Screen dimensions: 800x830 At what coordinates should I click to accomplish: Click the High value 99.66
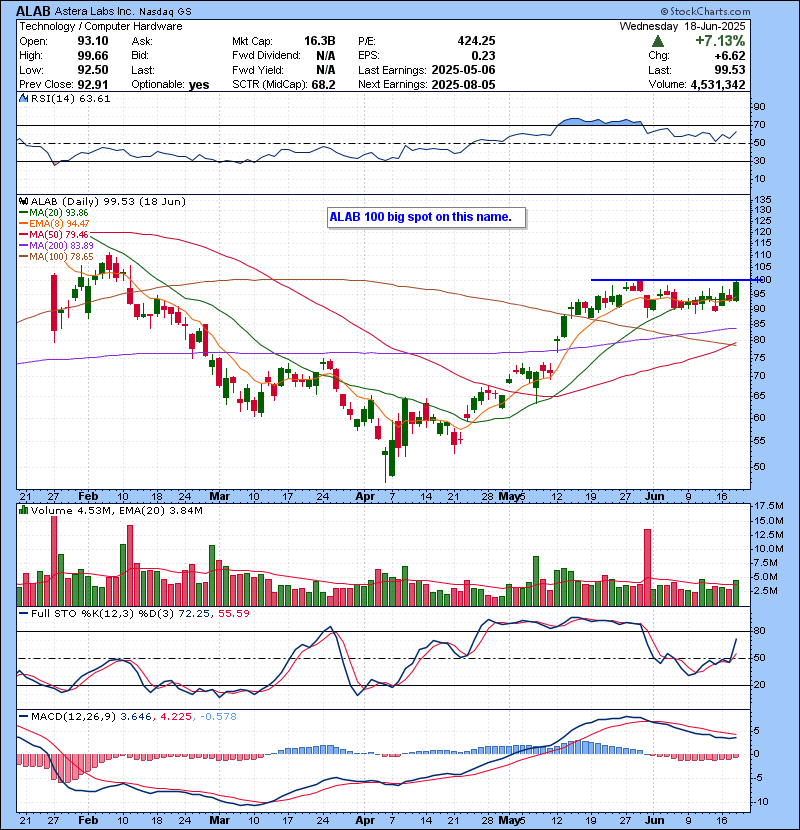pos(93,56)
